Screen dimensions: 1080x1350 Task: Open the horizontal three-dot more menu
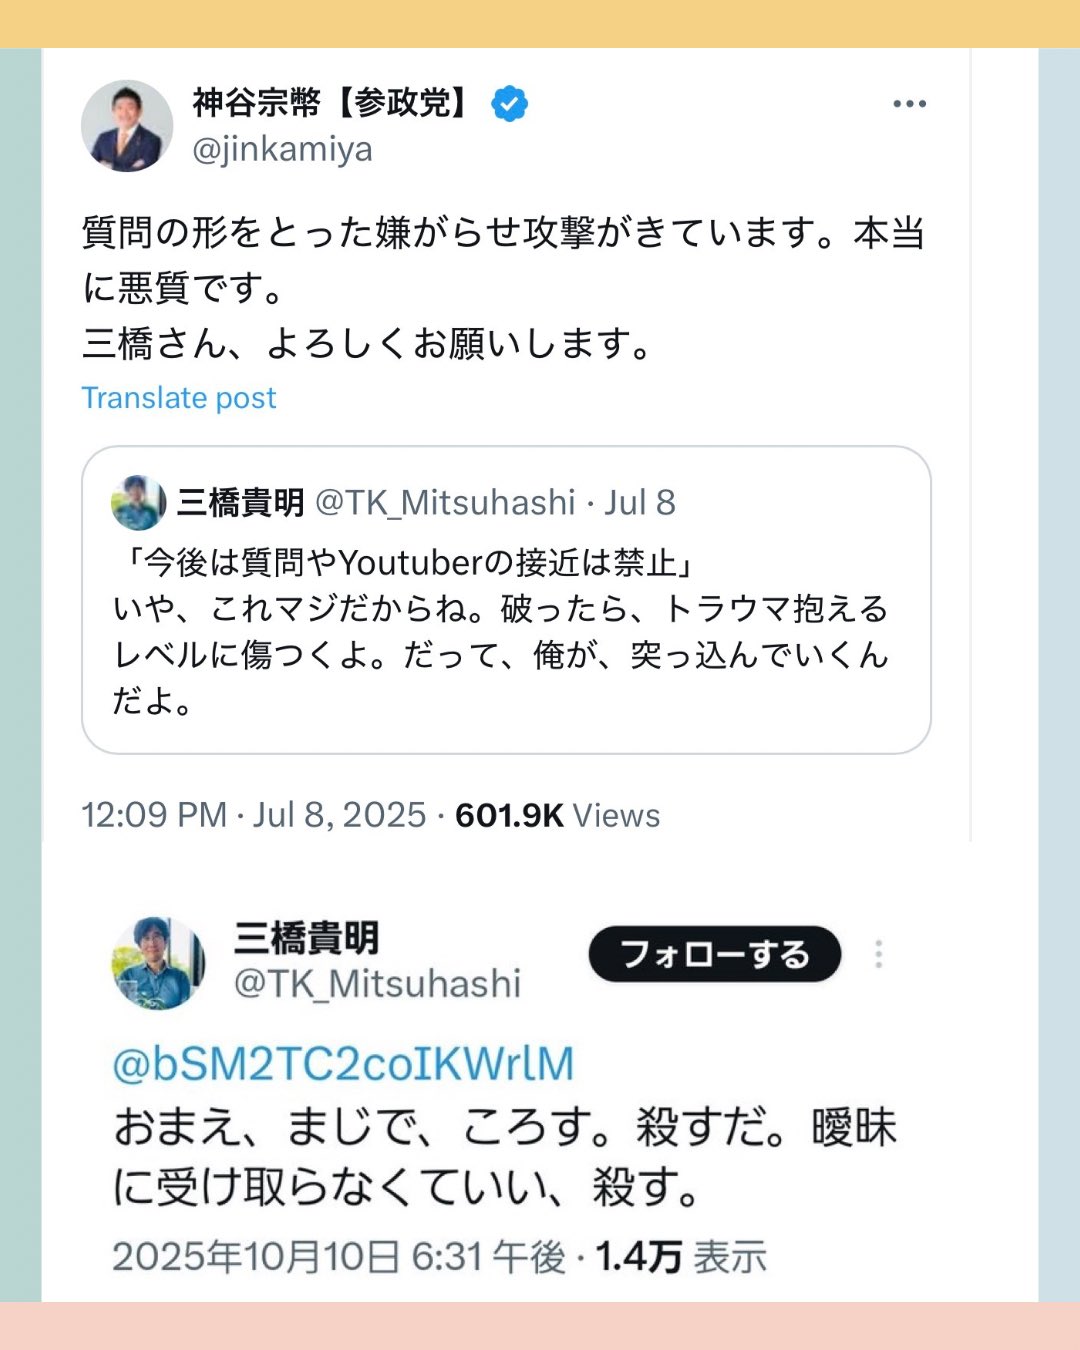(x=909, y=104)
